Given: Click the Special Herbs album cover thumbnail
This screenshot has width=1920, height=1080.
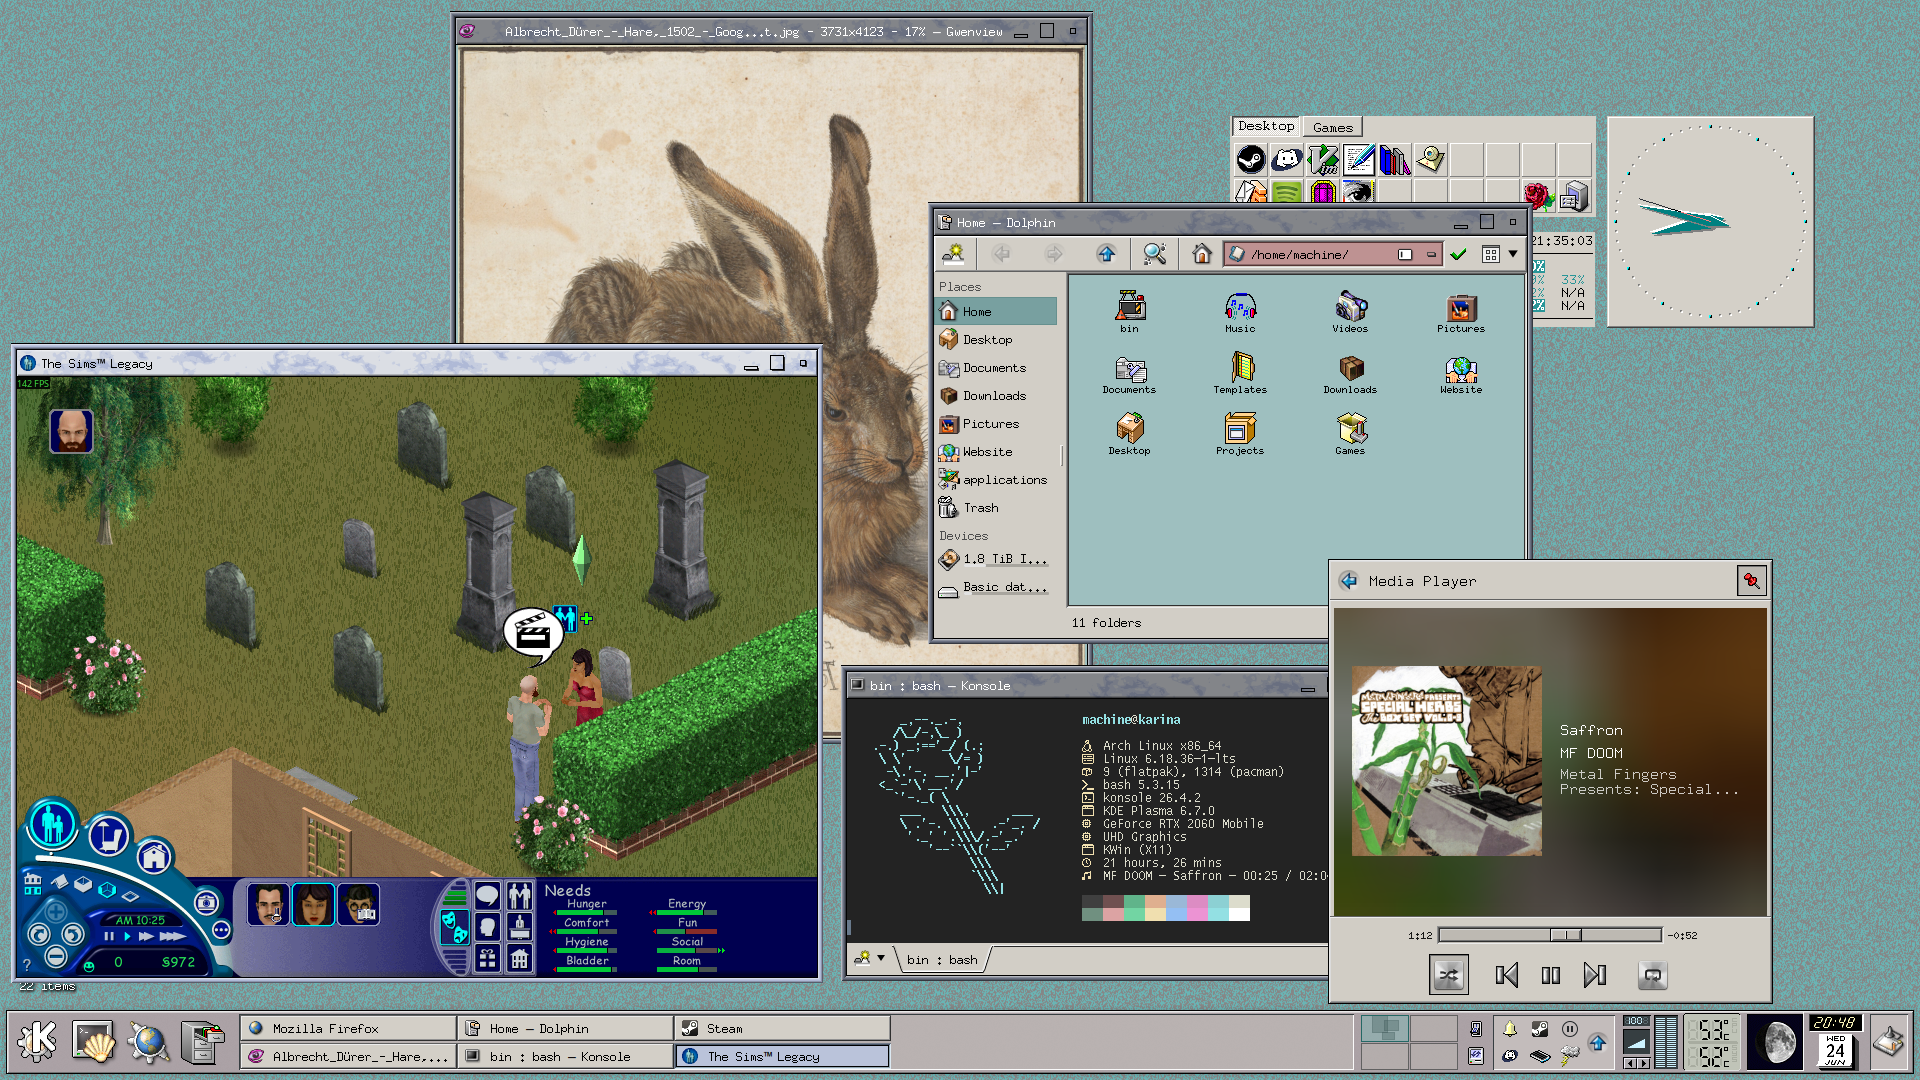Looking at the screenshot, I should click(x=1446, y=761).
